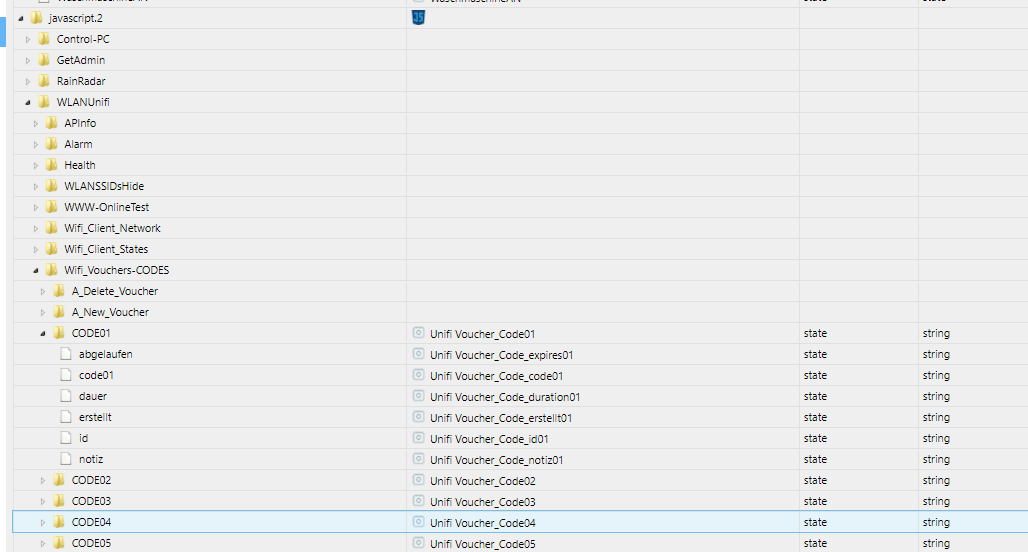The height and width of the screenshot is (552, 1028).
Task: Click the abgelaufen file icon
Action: coord(66,354)
